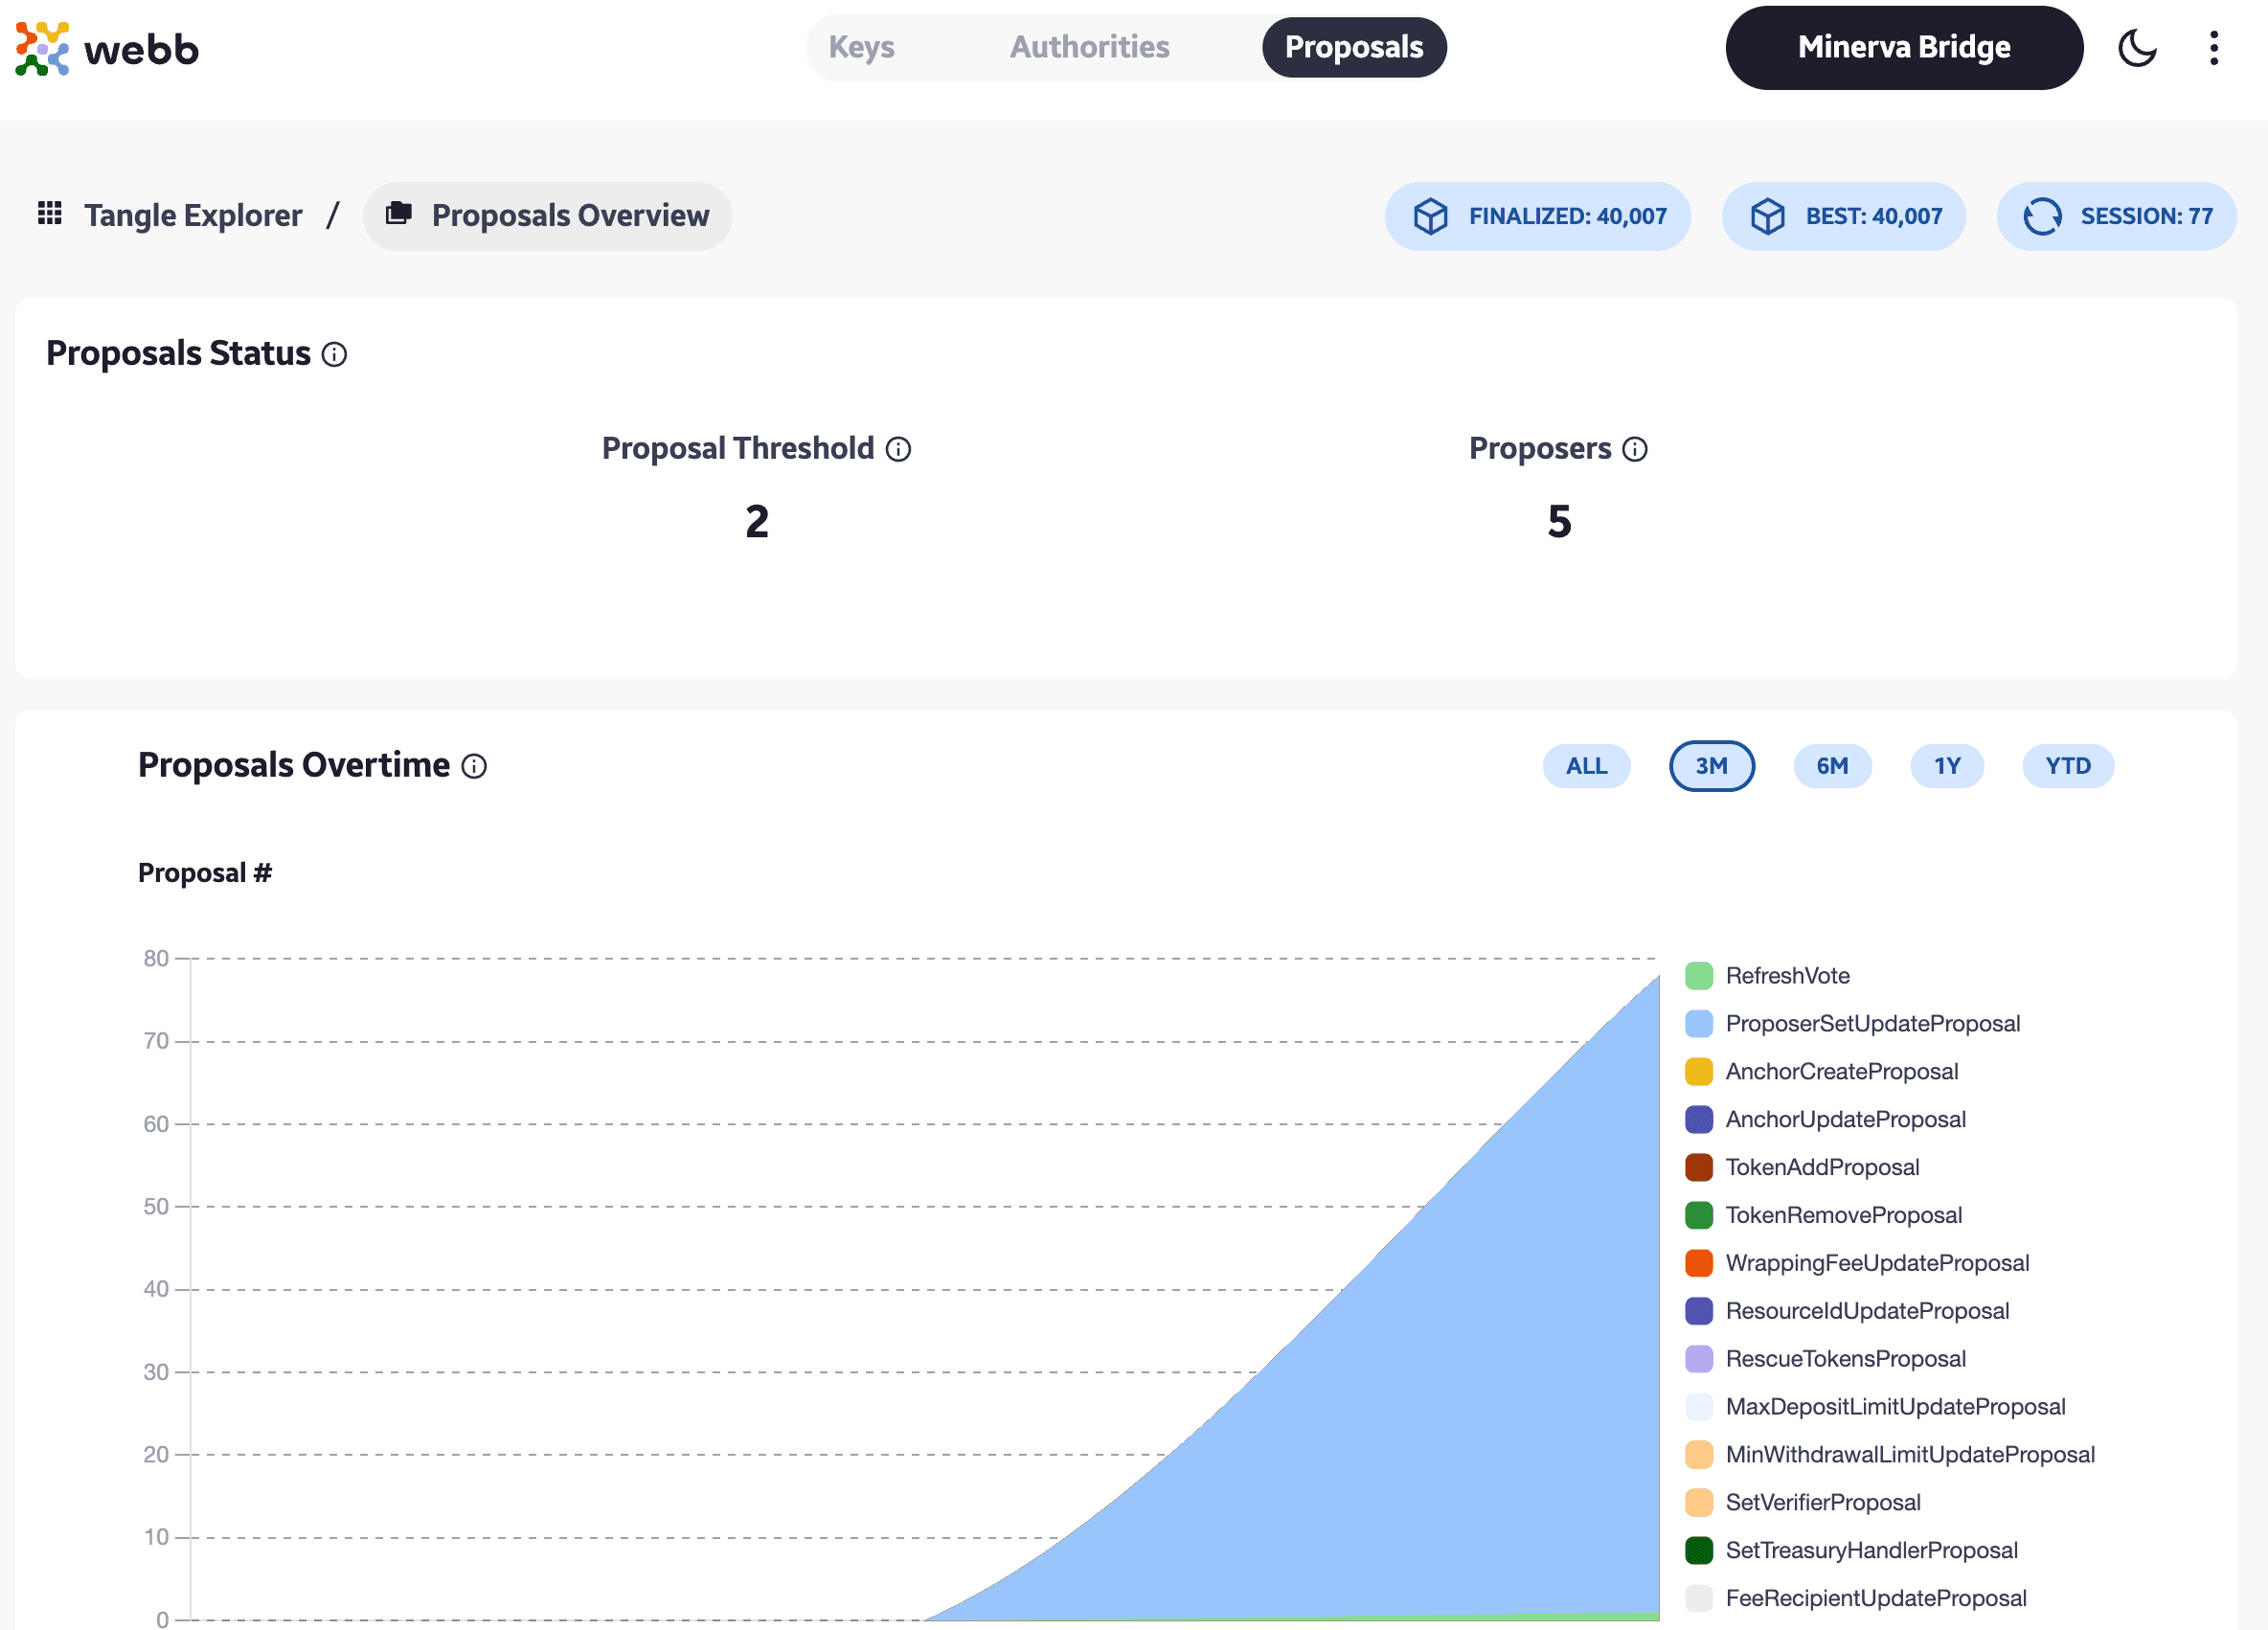This screenshot has width=2268, height=1630.
Task: Toggle FeeRecipientUpdateProposal legend swatch
Action: (x=1698, y=1598)
